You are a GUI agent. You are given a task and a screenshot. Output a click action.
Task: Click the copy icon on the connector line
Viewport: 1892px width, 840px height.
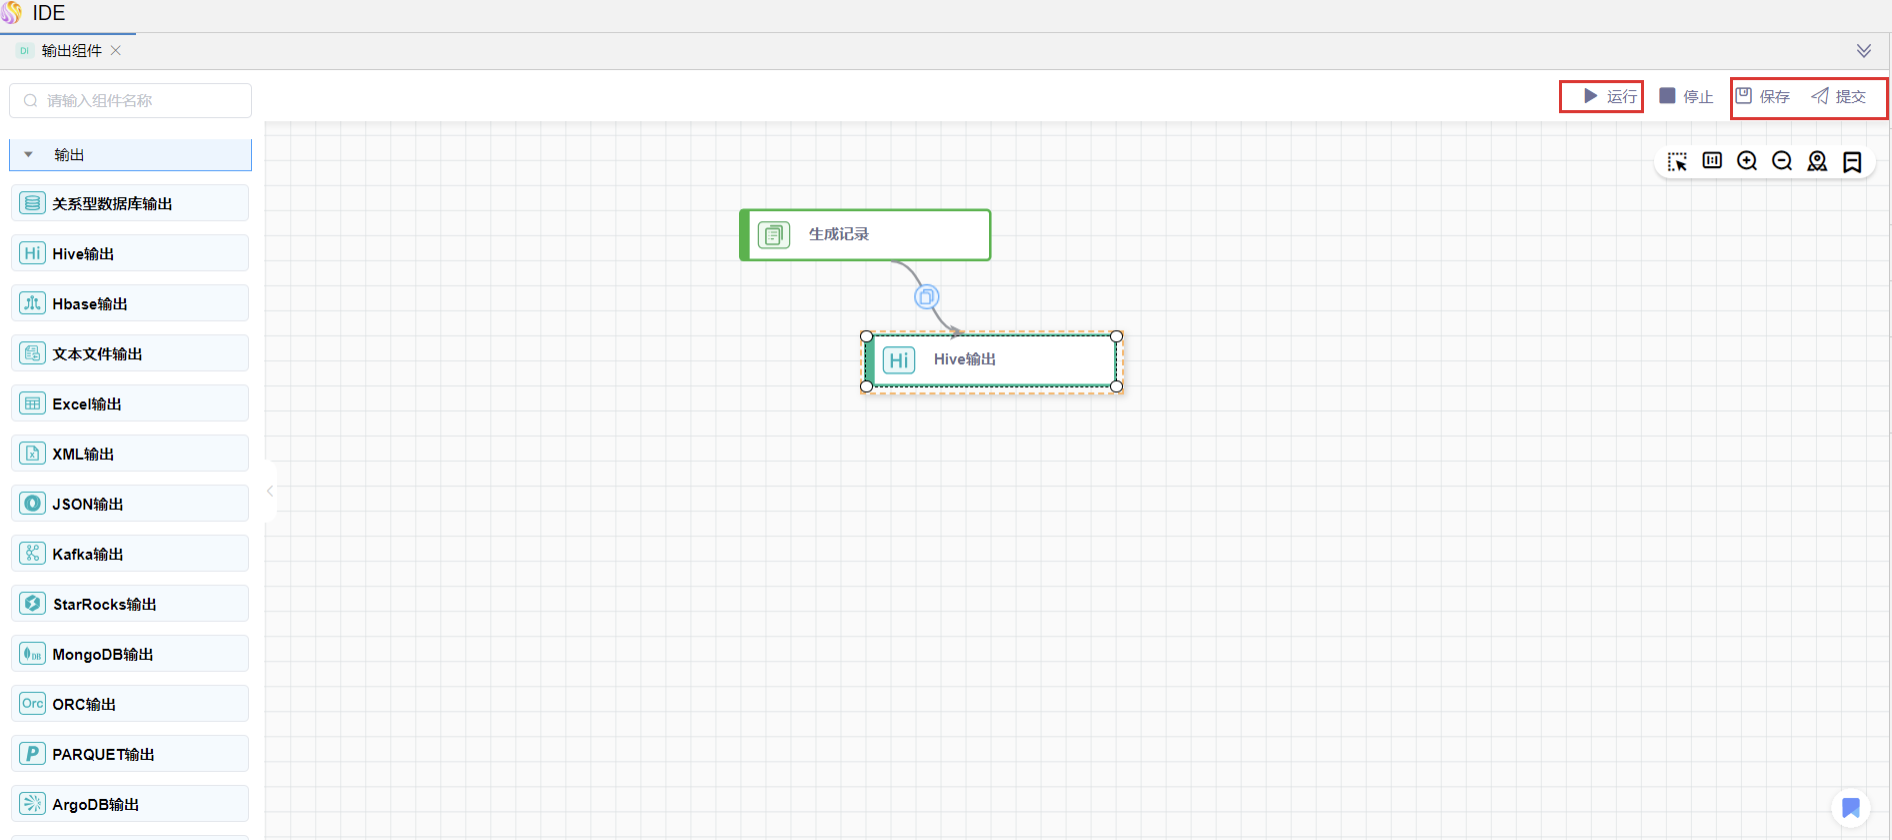pyautogui.click(x=927, y=297)
